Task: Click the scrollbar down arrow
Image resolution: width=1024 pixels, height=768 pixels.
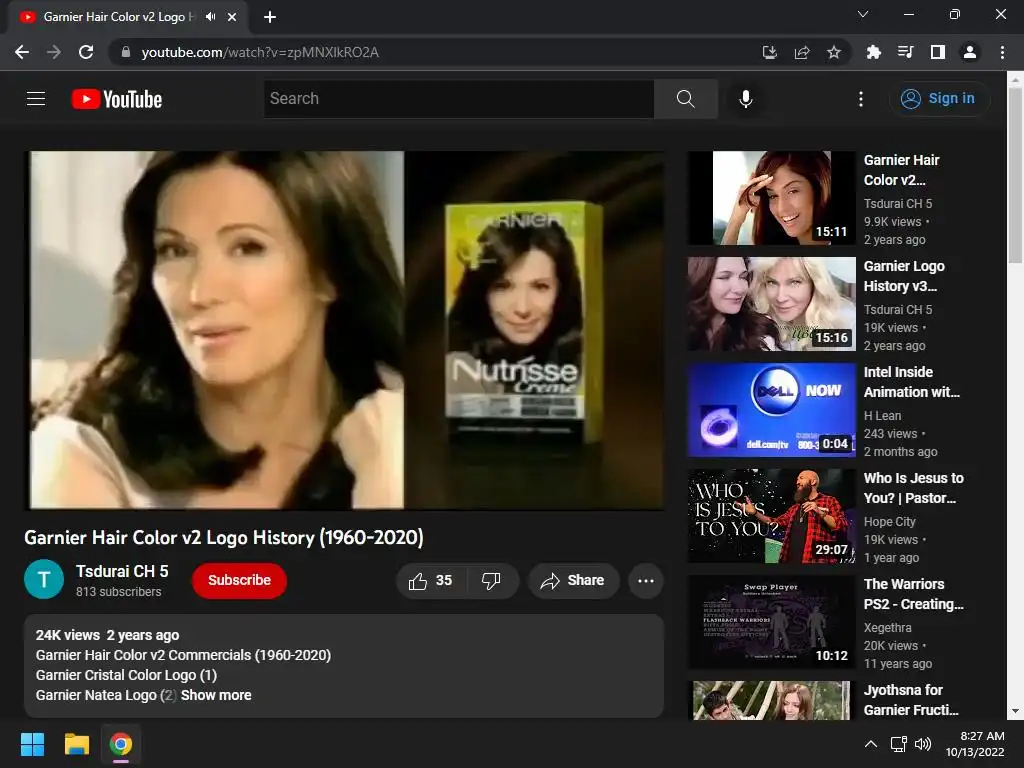Action: coord(1015,711)
